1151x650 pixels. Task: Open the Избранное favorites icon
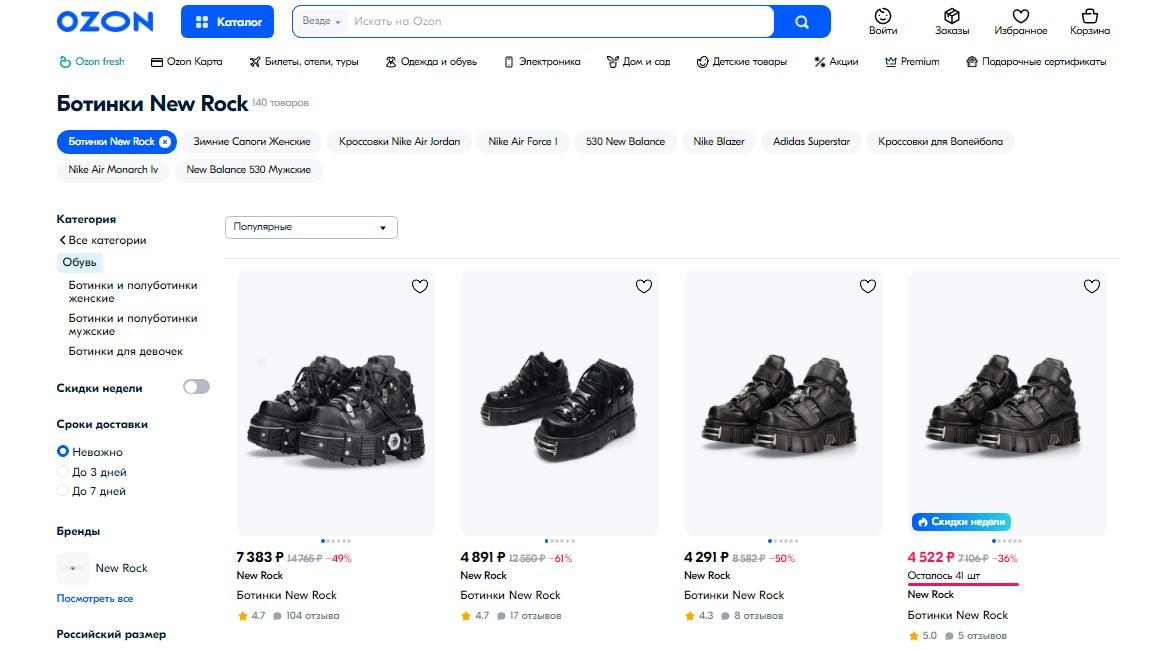click(1020, 21)
